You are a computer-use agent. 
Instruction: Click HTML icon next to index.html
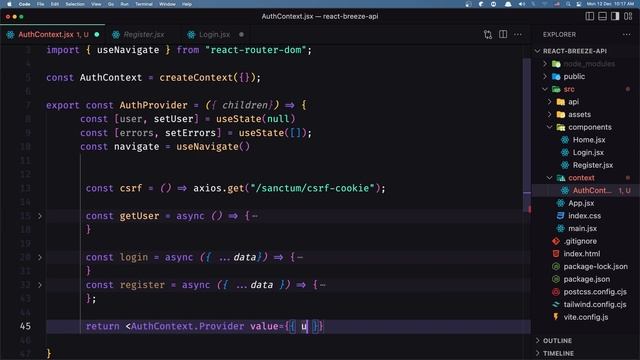coord(556,253)
